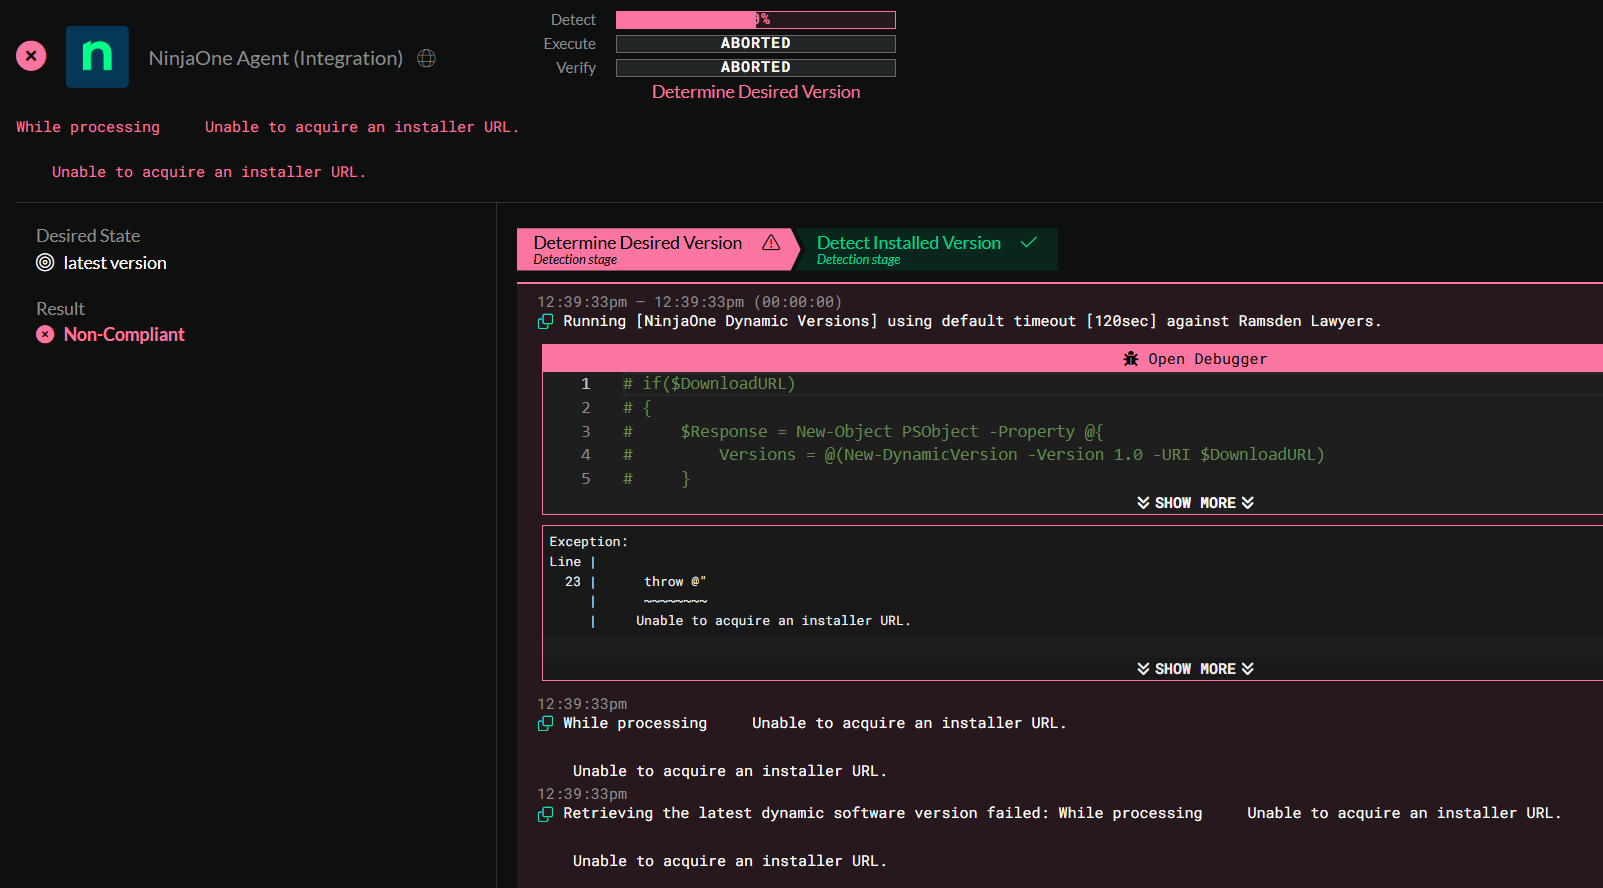This screenshot has height=888, width=1603.
Task: Expand the script code with SHOW MORE
Action: (1195, 503)
